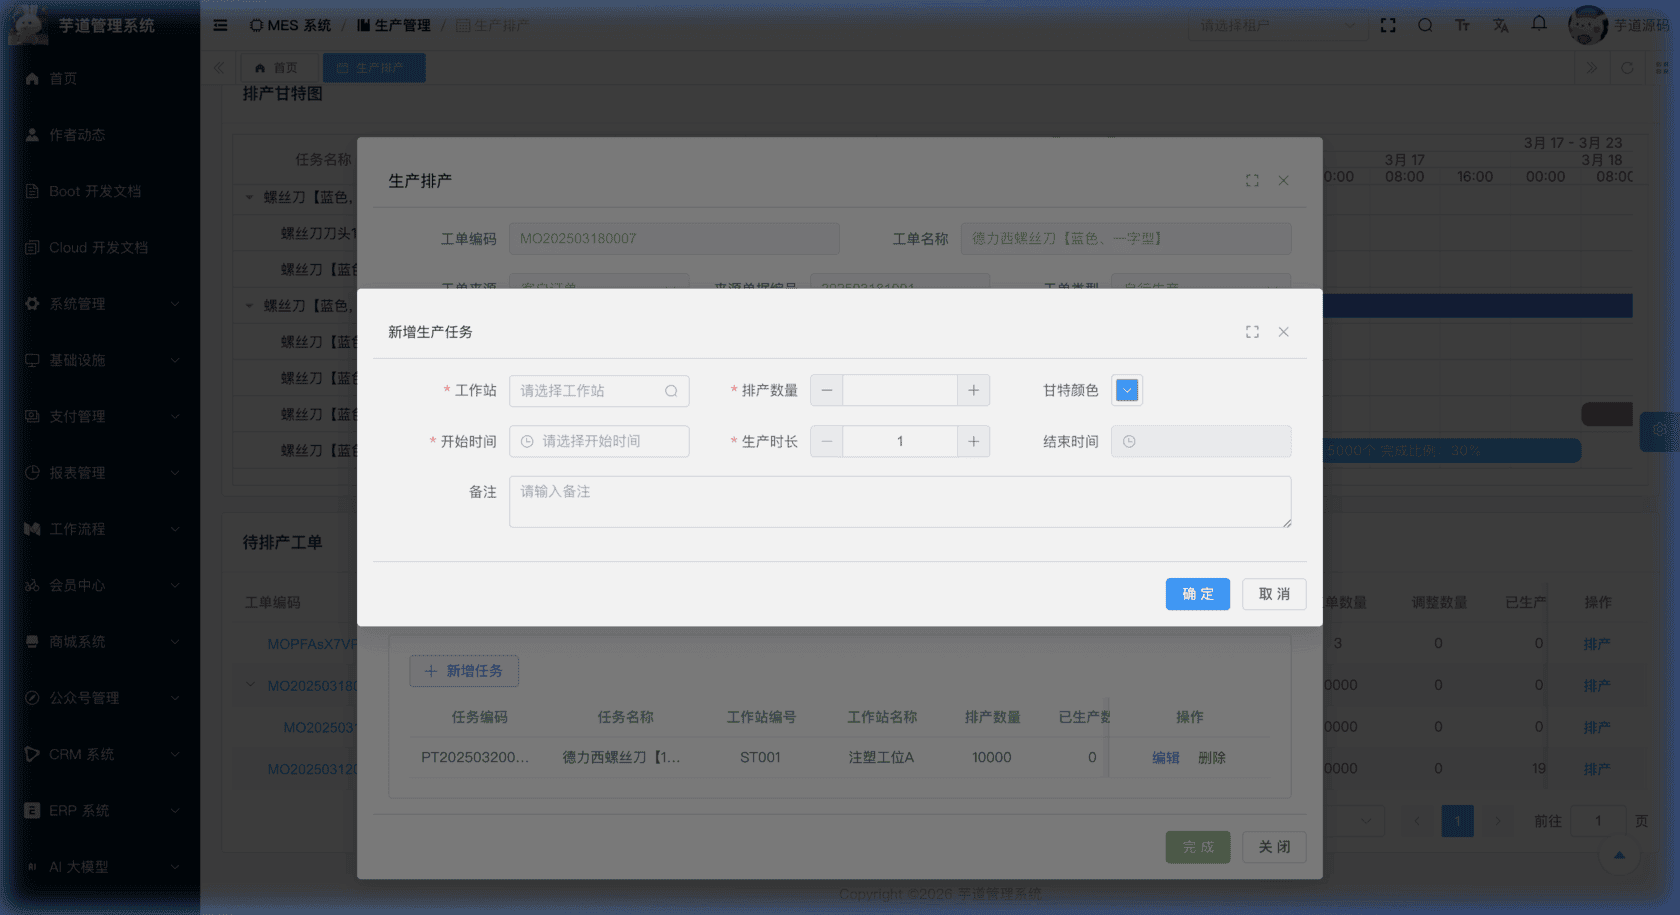Click the refresh icon near top right
The width and height of the screenshot is (1680, 915).
(1628, 68)
